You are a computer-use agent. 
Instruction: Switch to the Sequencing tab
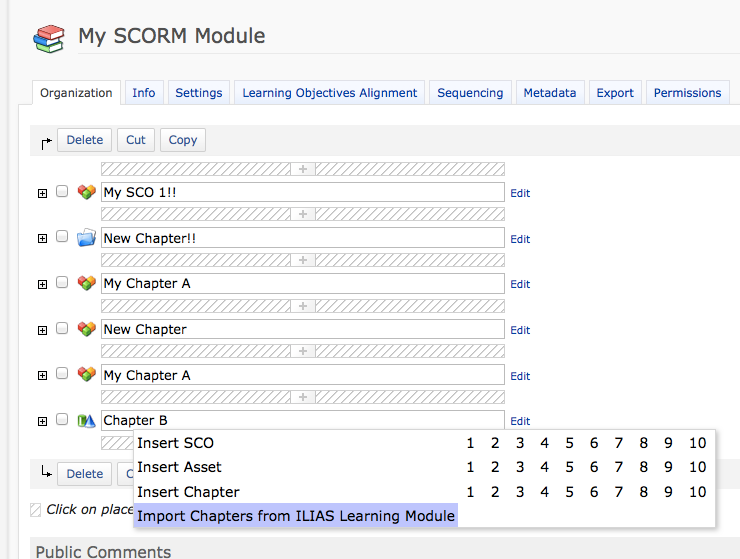click(470, 93)
